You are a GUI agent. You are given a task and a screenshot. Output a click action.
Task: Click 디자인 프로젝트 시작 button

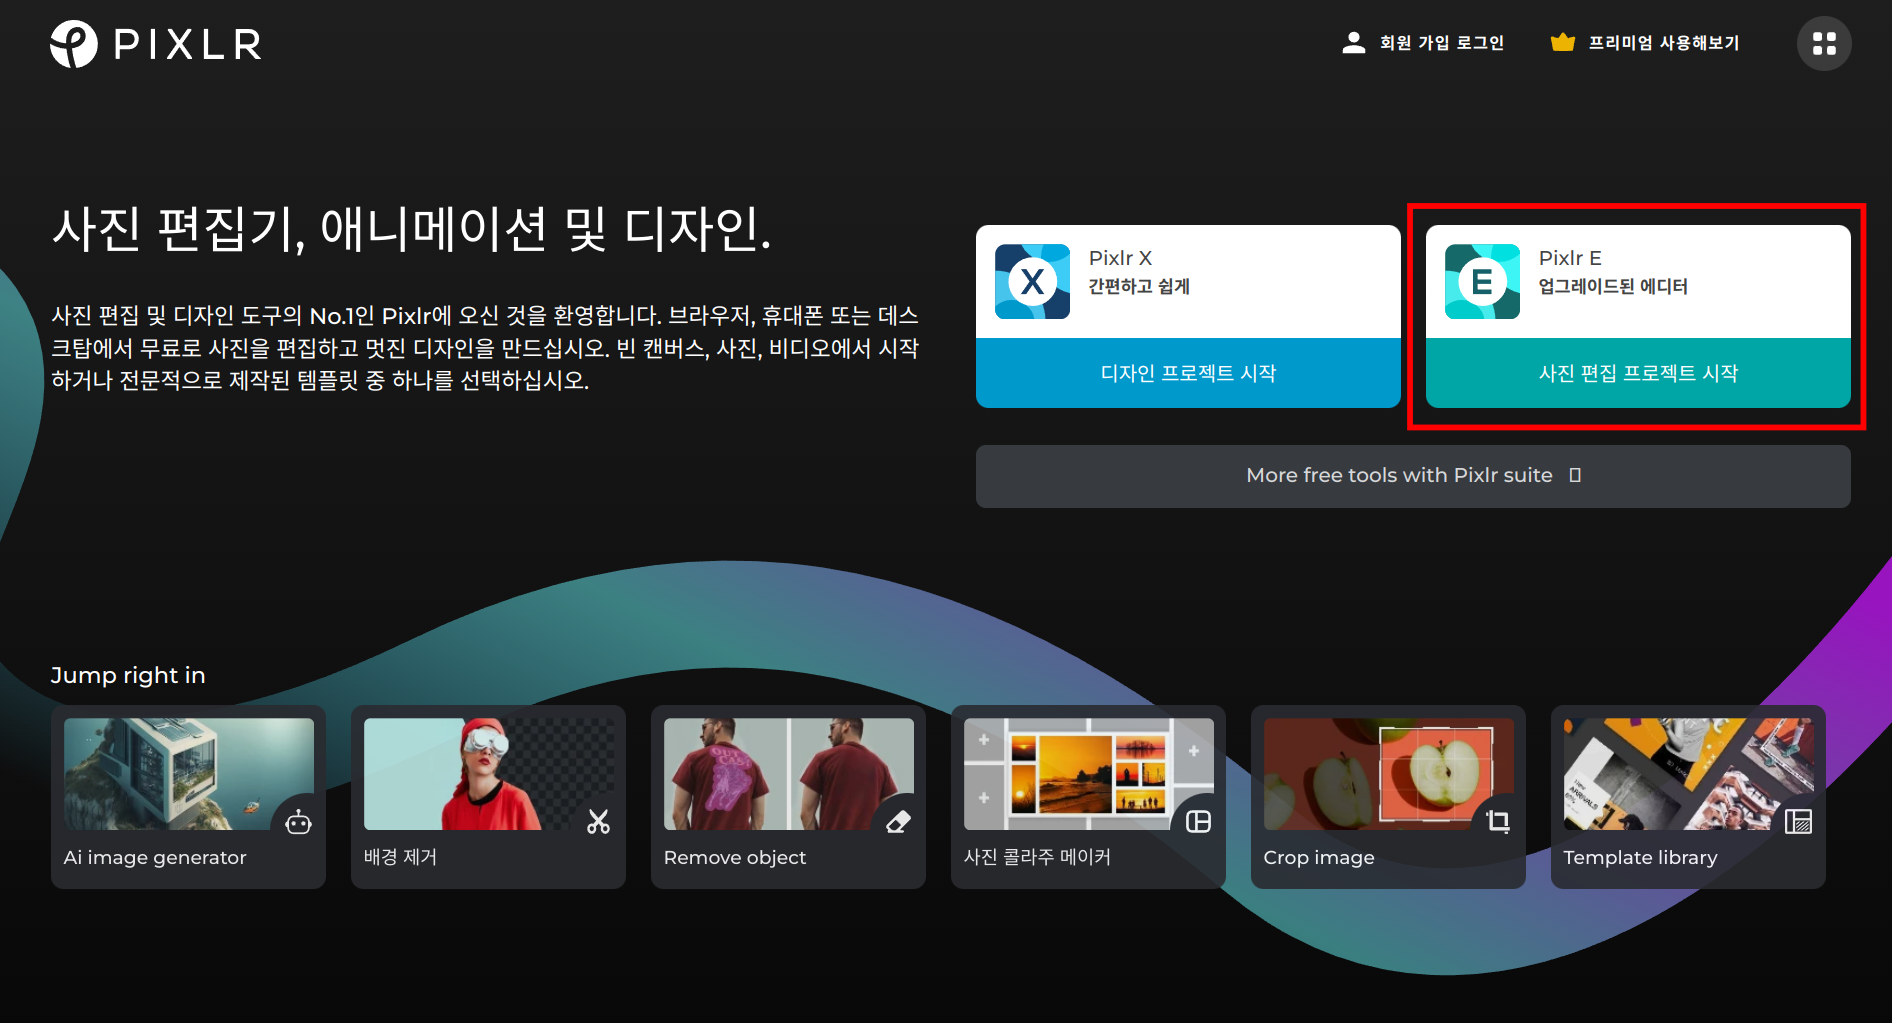[x=1188, y=373]
